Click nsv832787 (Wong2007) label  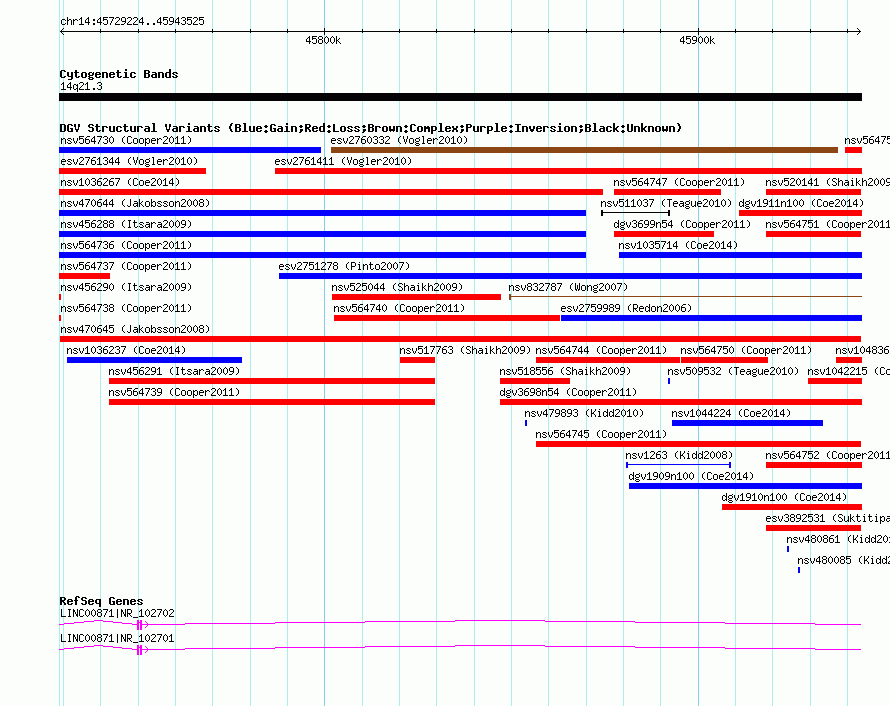tap(568, 287)
